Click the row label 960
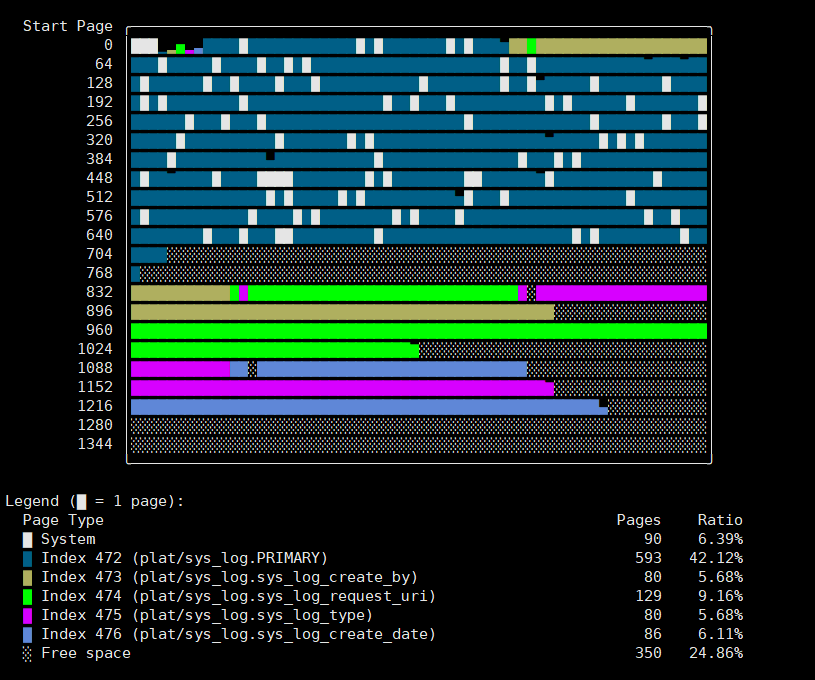The image size is (815, 680). [99, 330]
